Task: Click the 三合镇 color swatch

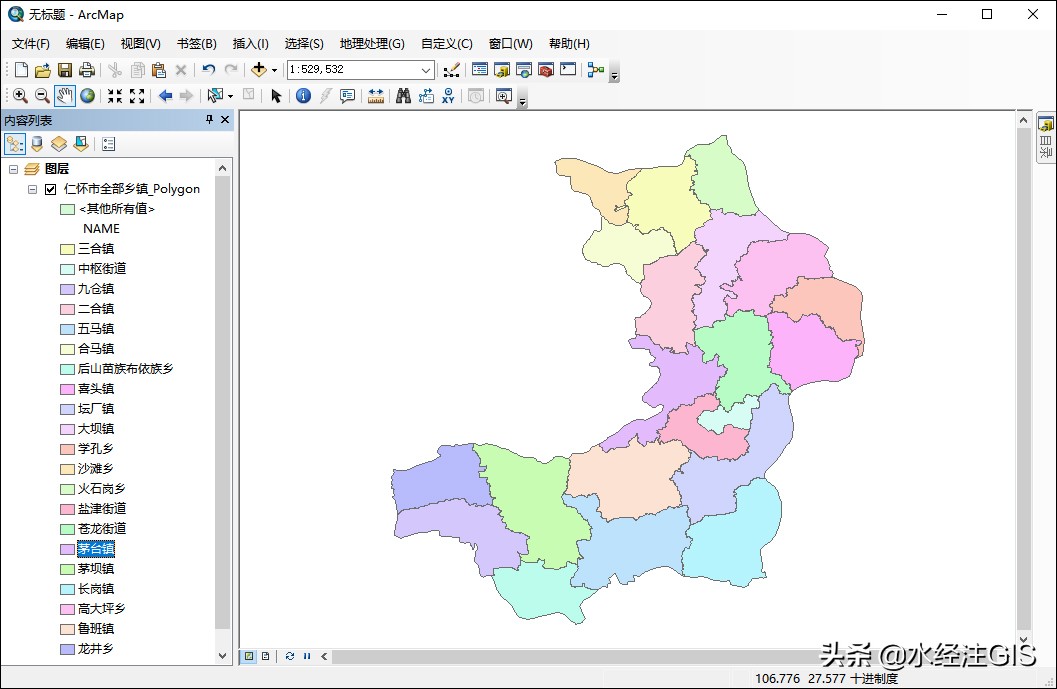Action: click(x=67, y=249)
